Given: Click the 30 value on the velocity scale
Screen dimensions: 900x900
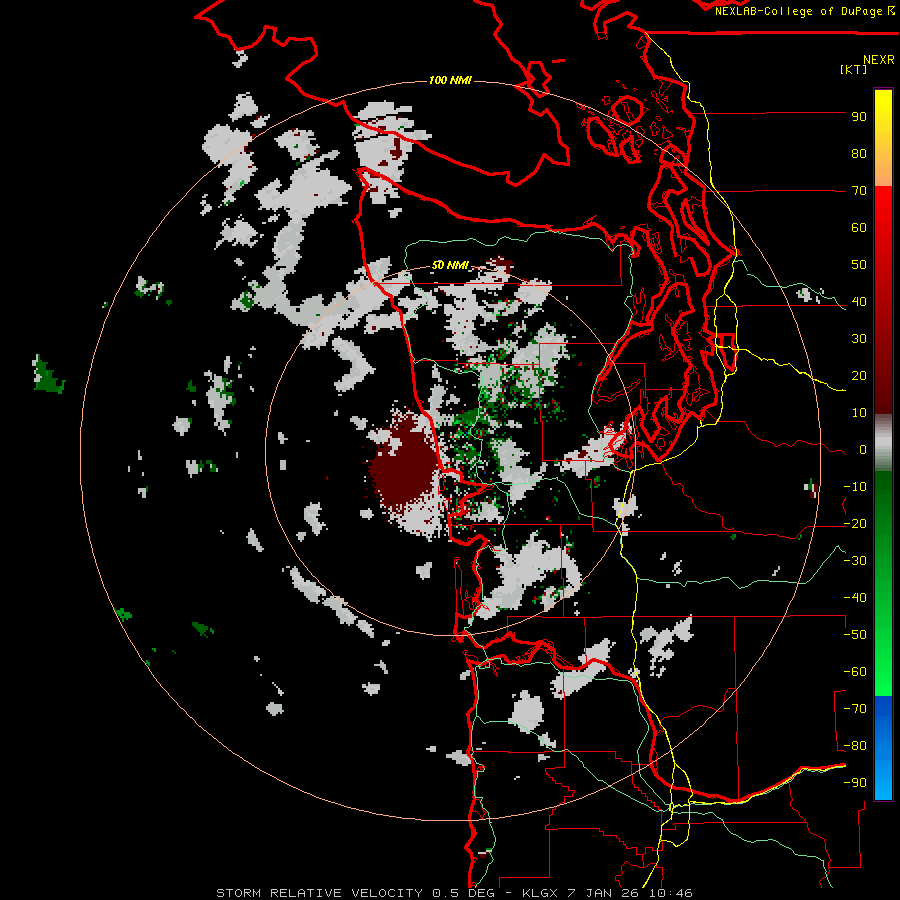Looking at the screenshot, I should point(859,339).
